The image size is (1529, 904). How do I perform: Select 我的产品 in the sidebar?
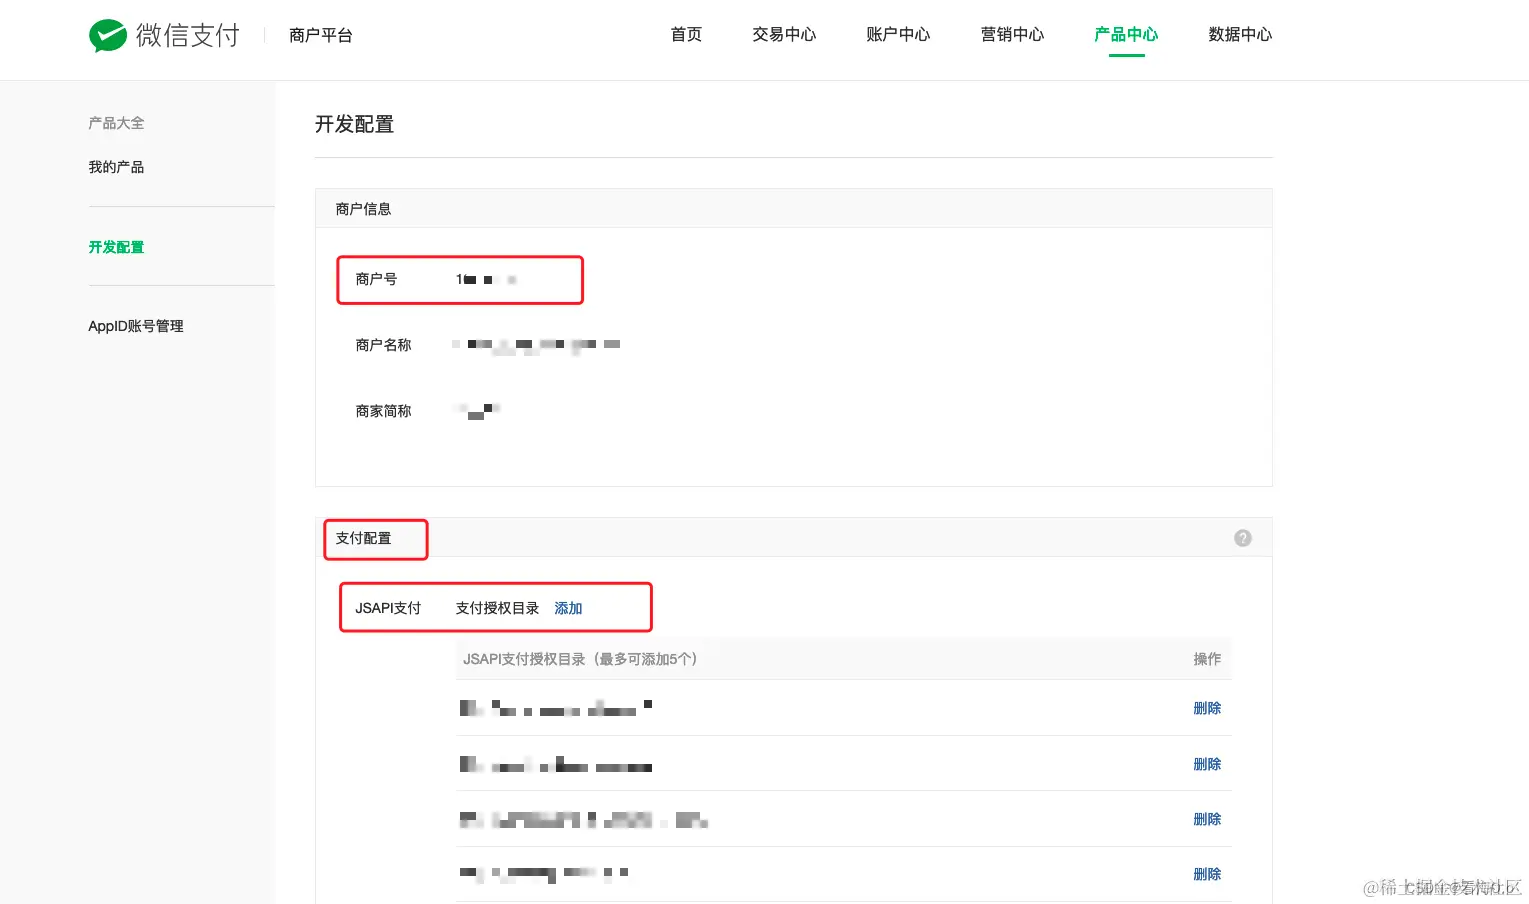coord(116,166)
